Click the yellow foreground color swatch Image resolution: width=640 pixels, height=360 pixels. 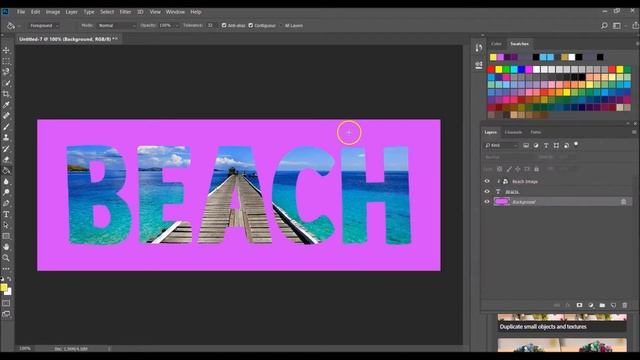4,287
